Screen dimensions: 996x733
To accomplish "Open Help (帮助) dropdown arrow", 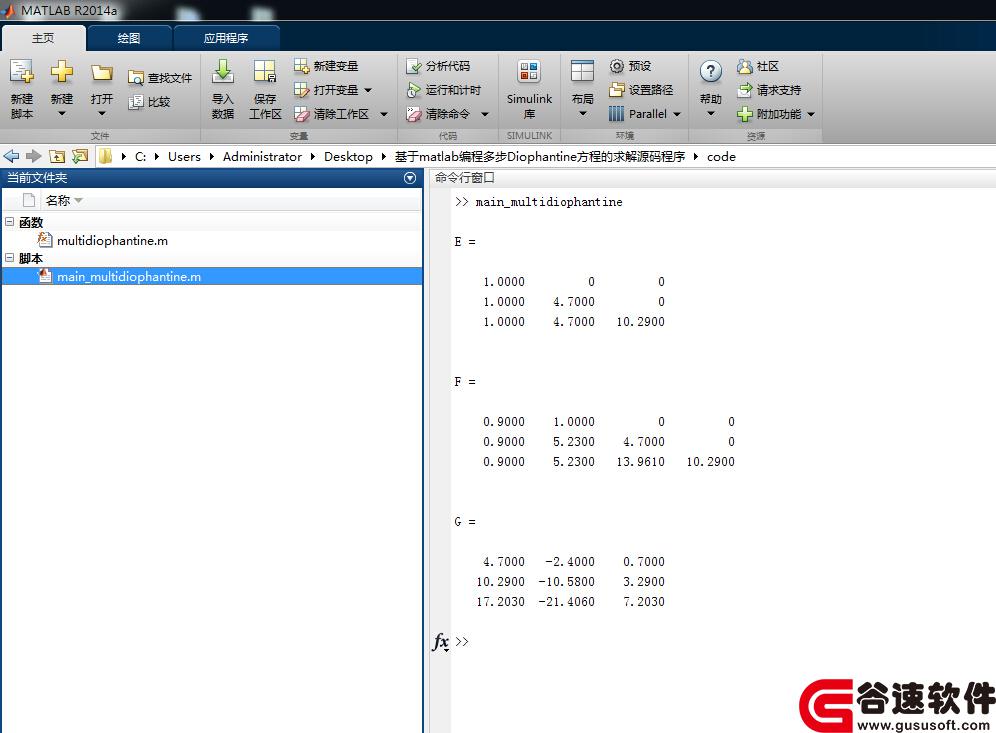I will point(710,114).
